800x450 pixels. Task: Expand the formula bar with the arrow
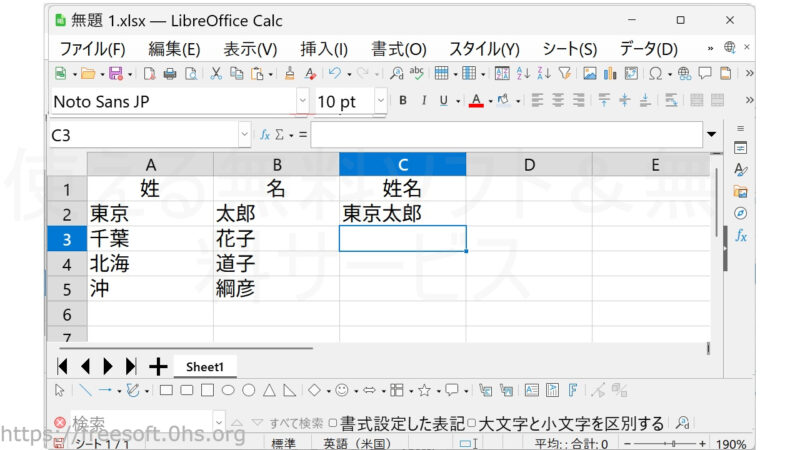(x=711, y=134)
